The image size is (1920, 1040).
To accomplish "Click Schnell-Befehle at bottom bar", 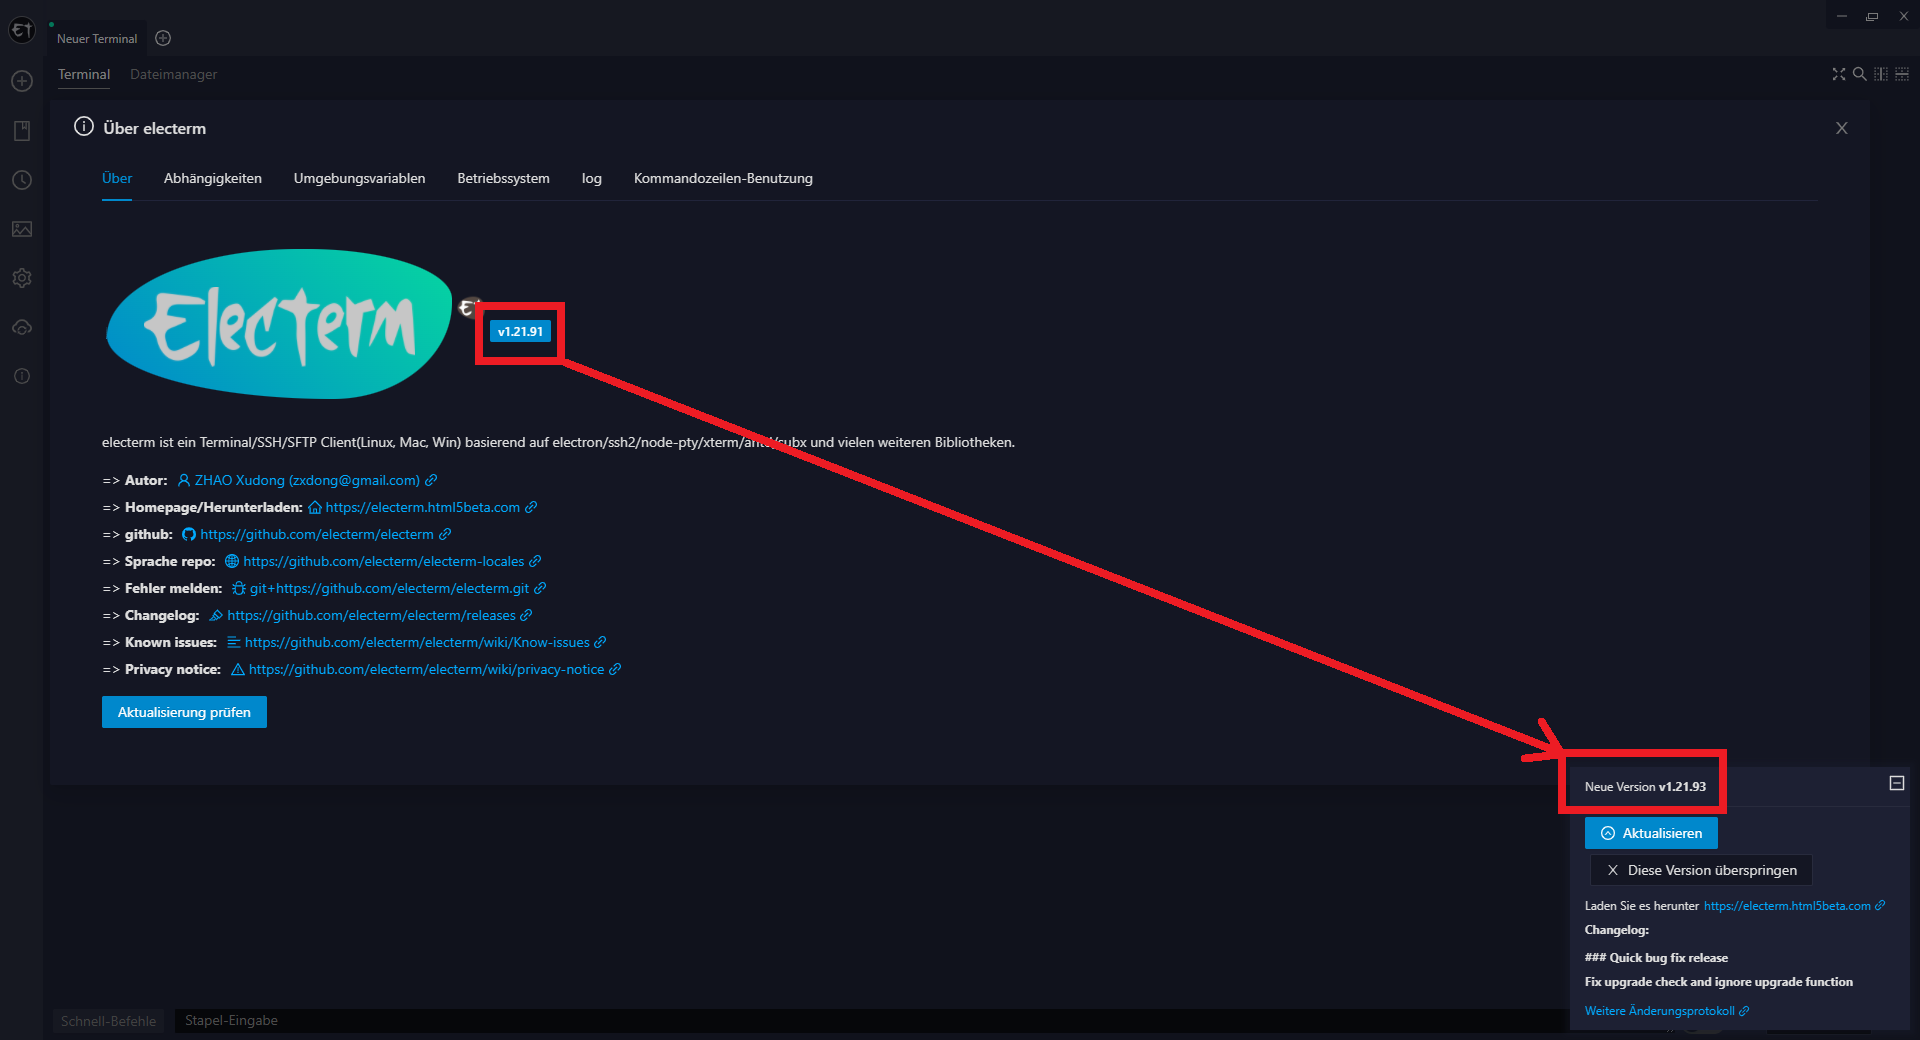I will pyautogui.click(x=108, y=1021).
